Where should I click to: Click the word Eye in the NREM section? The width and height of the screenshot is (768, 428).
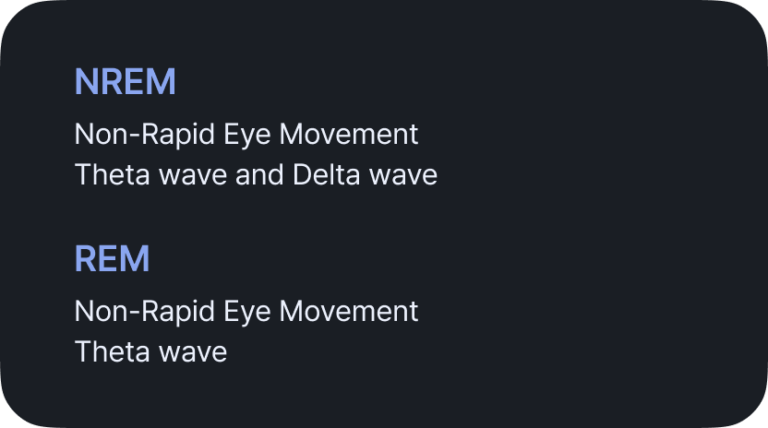click(x=247, y=135)
